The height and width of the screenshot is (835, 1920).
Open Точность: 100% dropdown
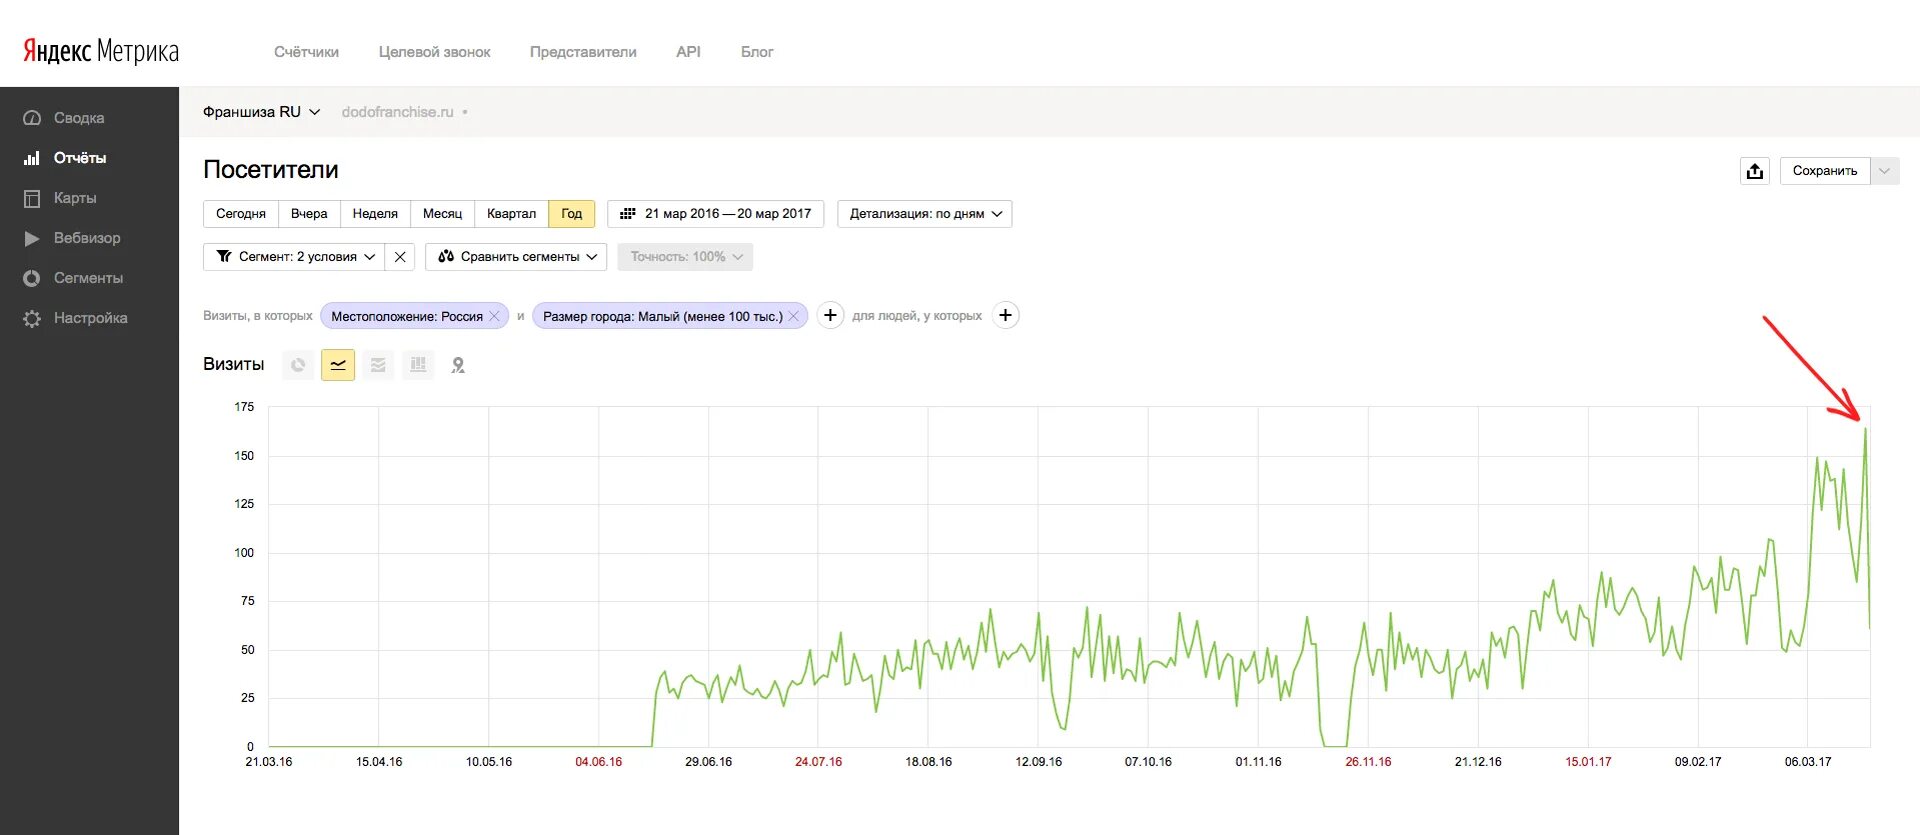point(685,257)
